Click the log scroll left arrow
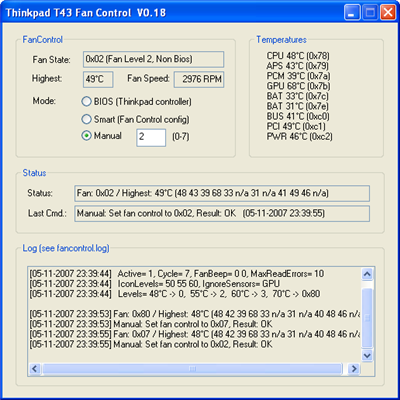The height and width of the screenshot is (400, 400). click(x=35, y=369)
